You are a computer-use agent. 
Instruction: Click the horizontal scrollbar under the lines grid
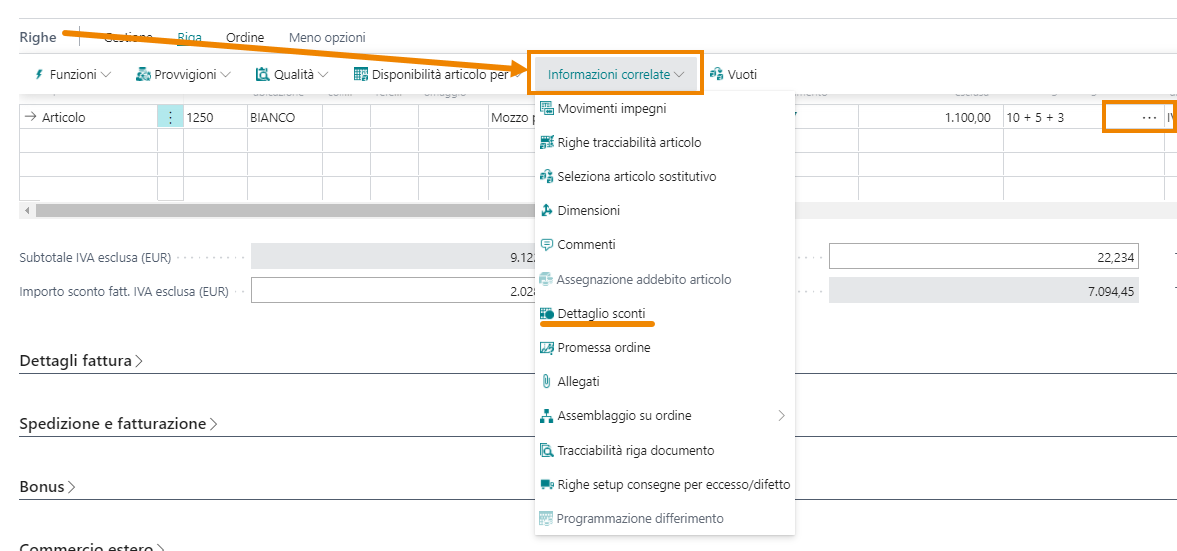pyautogui.click(x=280, y=211)
